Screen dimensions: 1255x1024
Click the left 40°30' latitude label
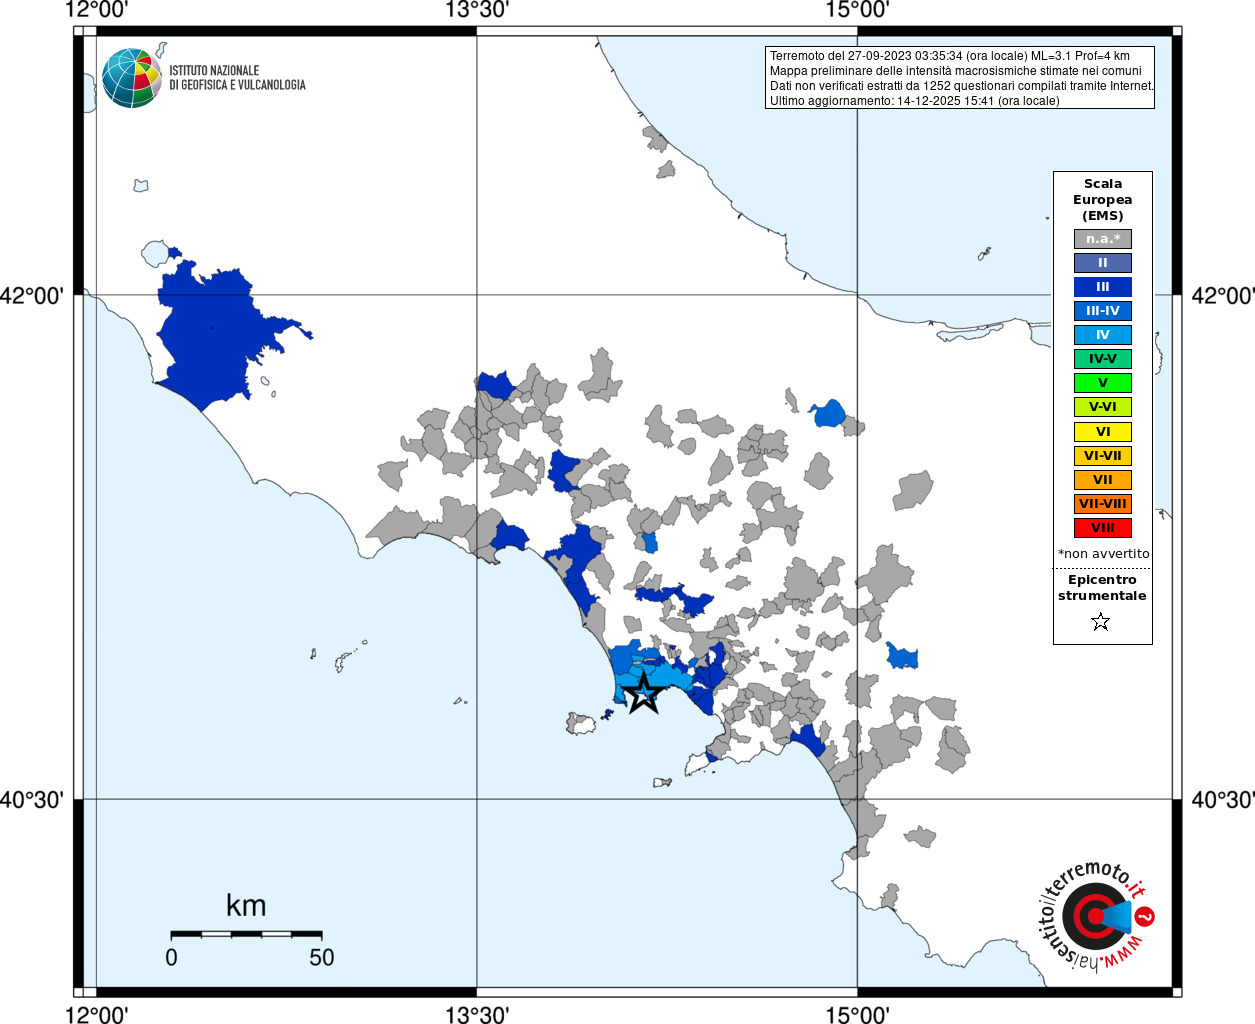pyautogui.click(x=32, y=800)
